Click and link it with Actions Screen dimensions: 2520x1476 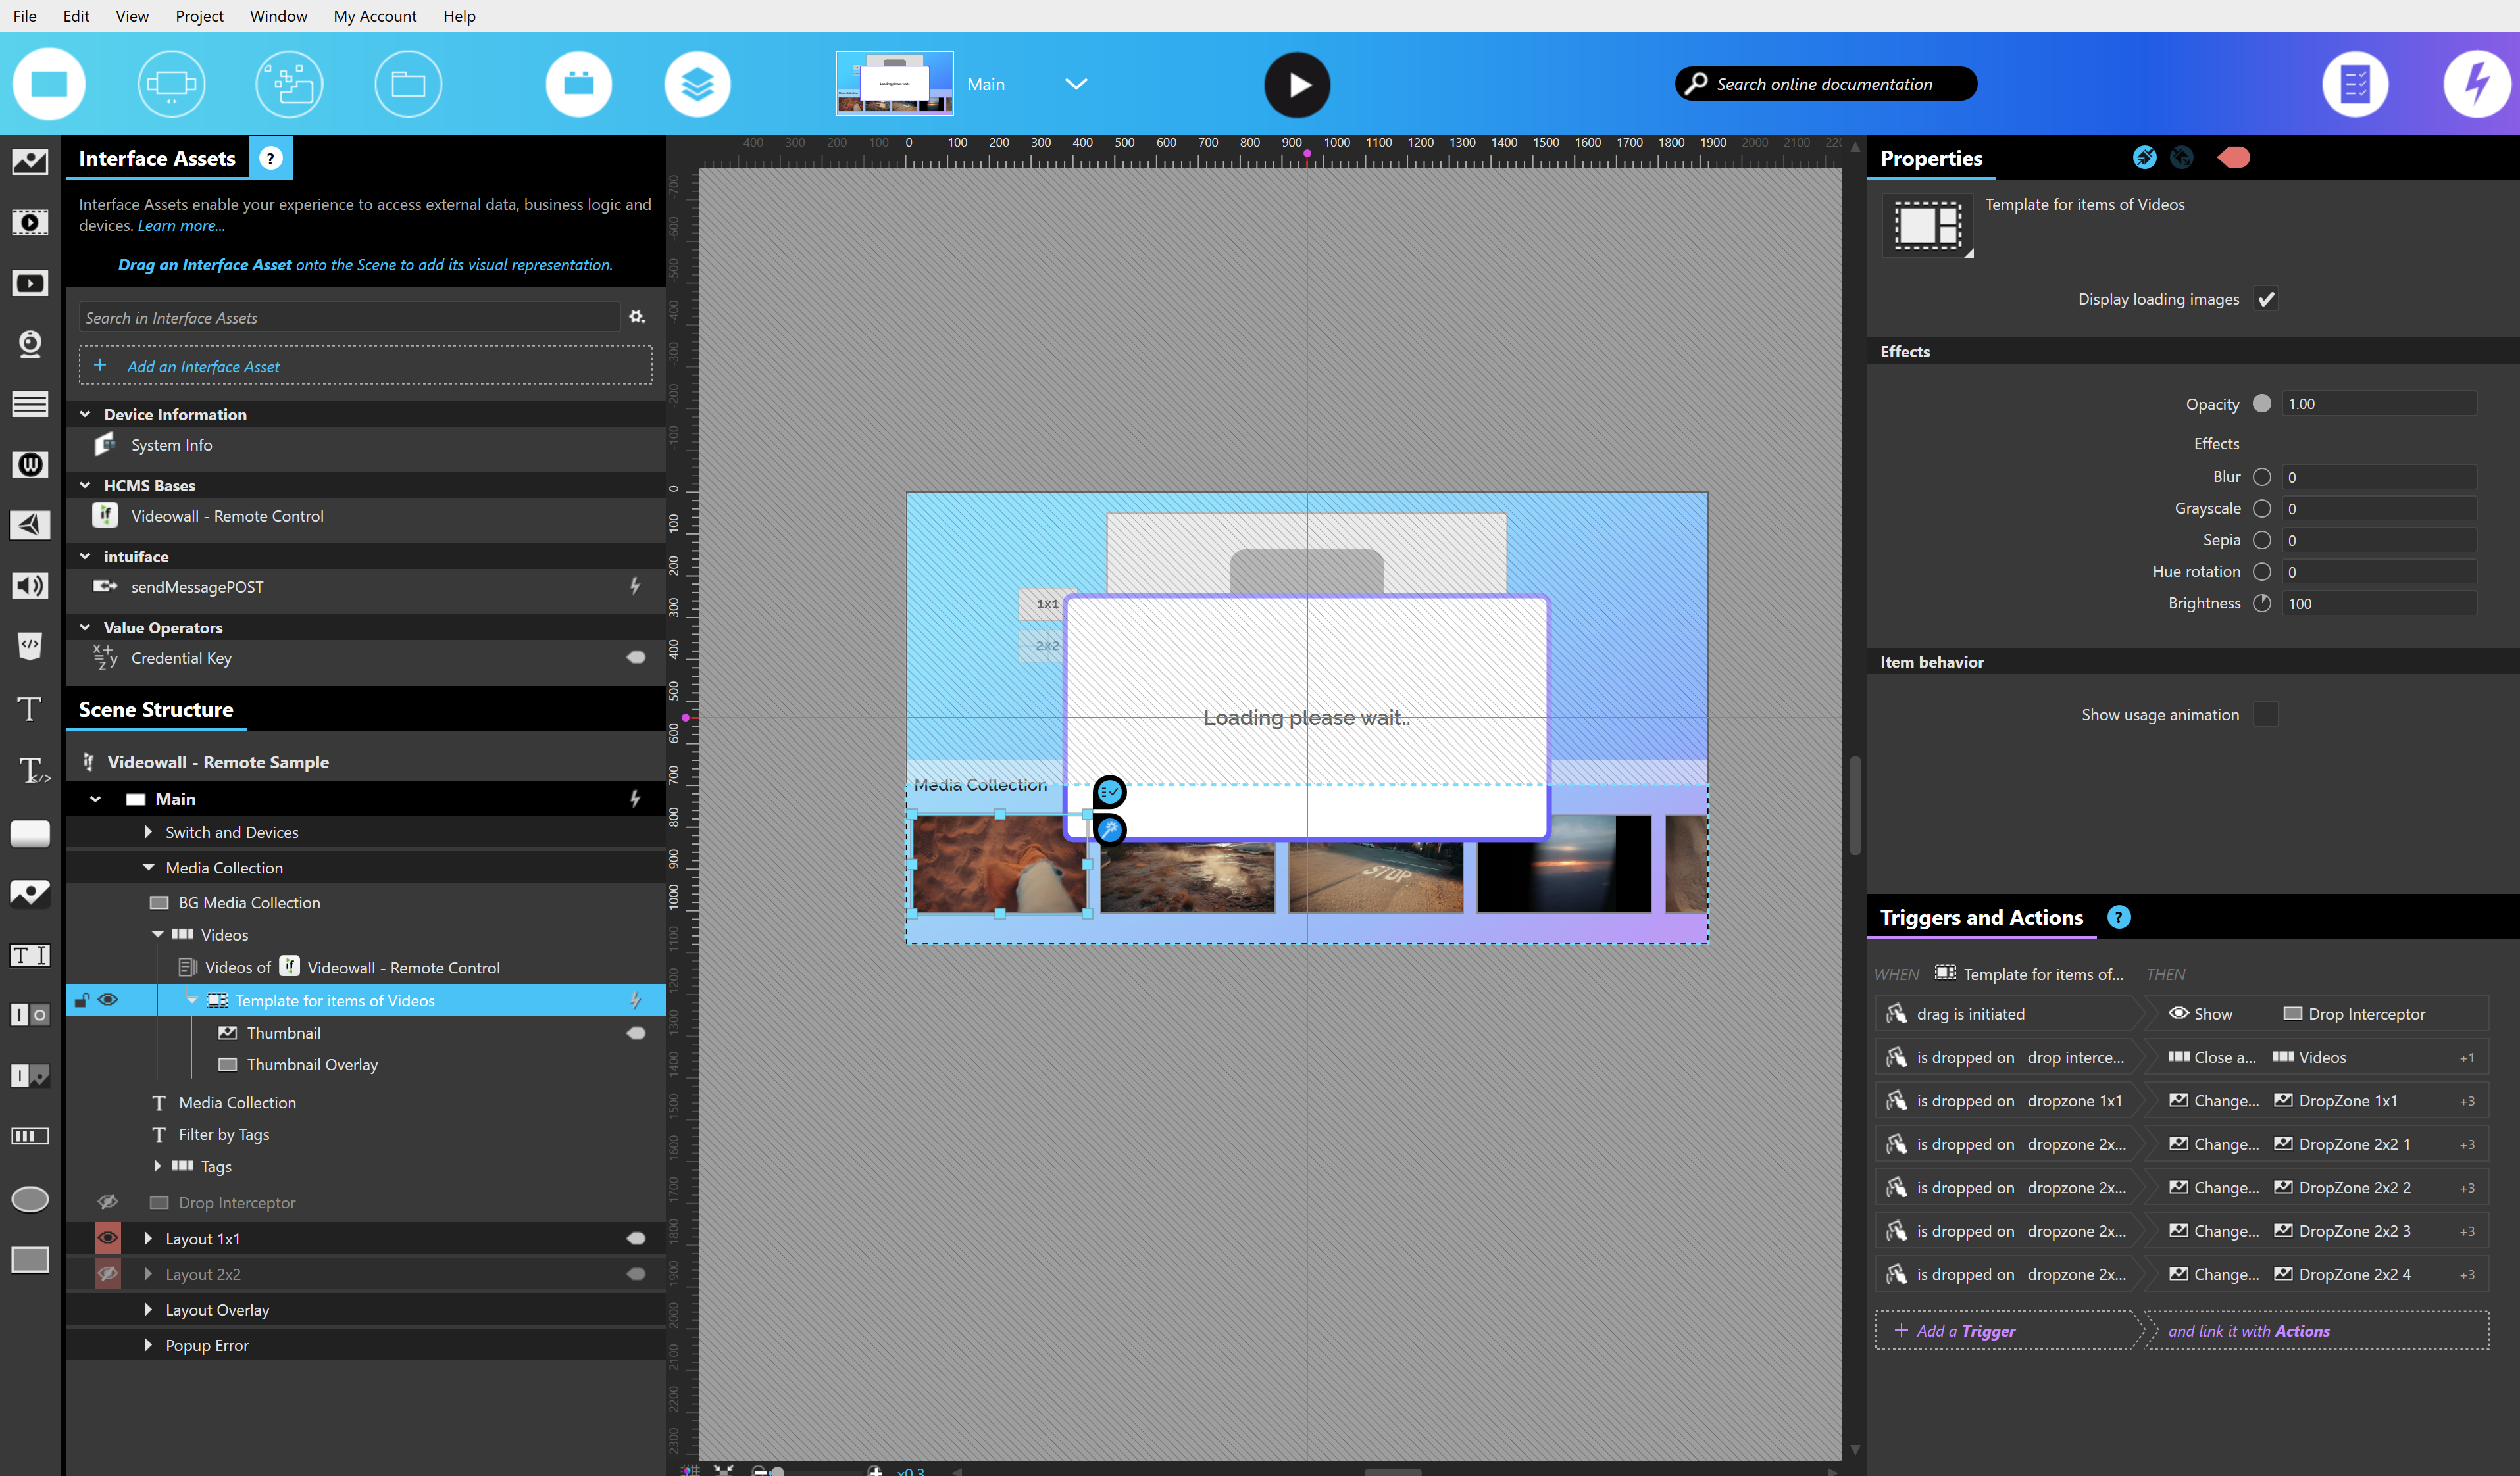pos(2316,1331)
